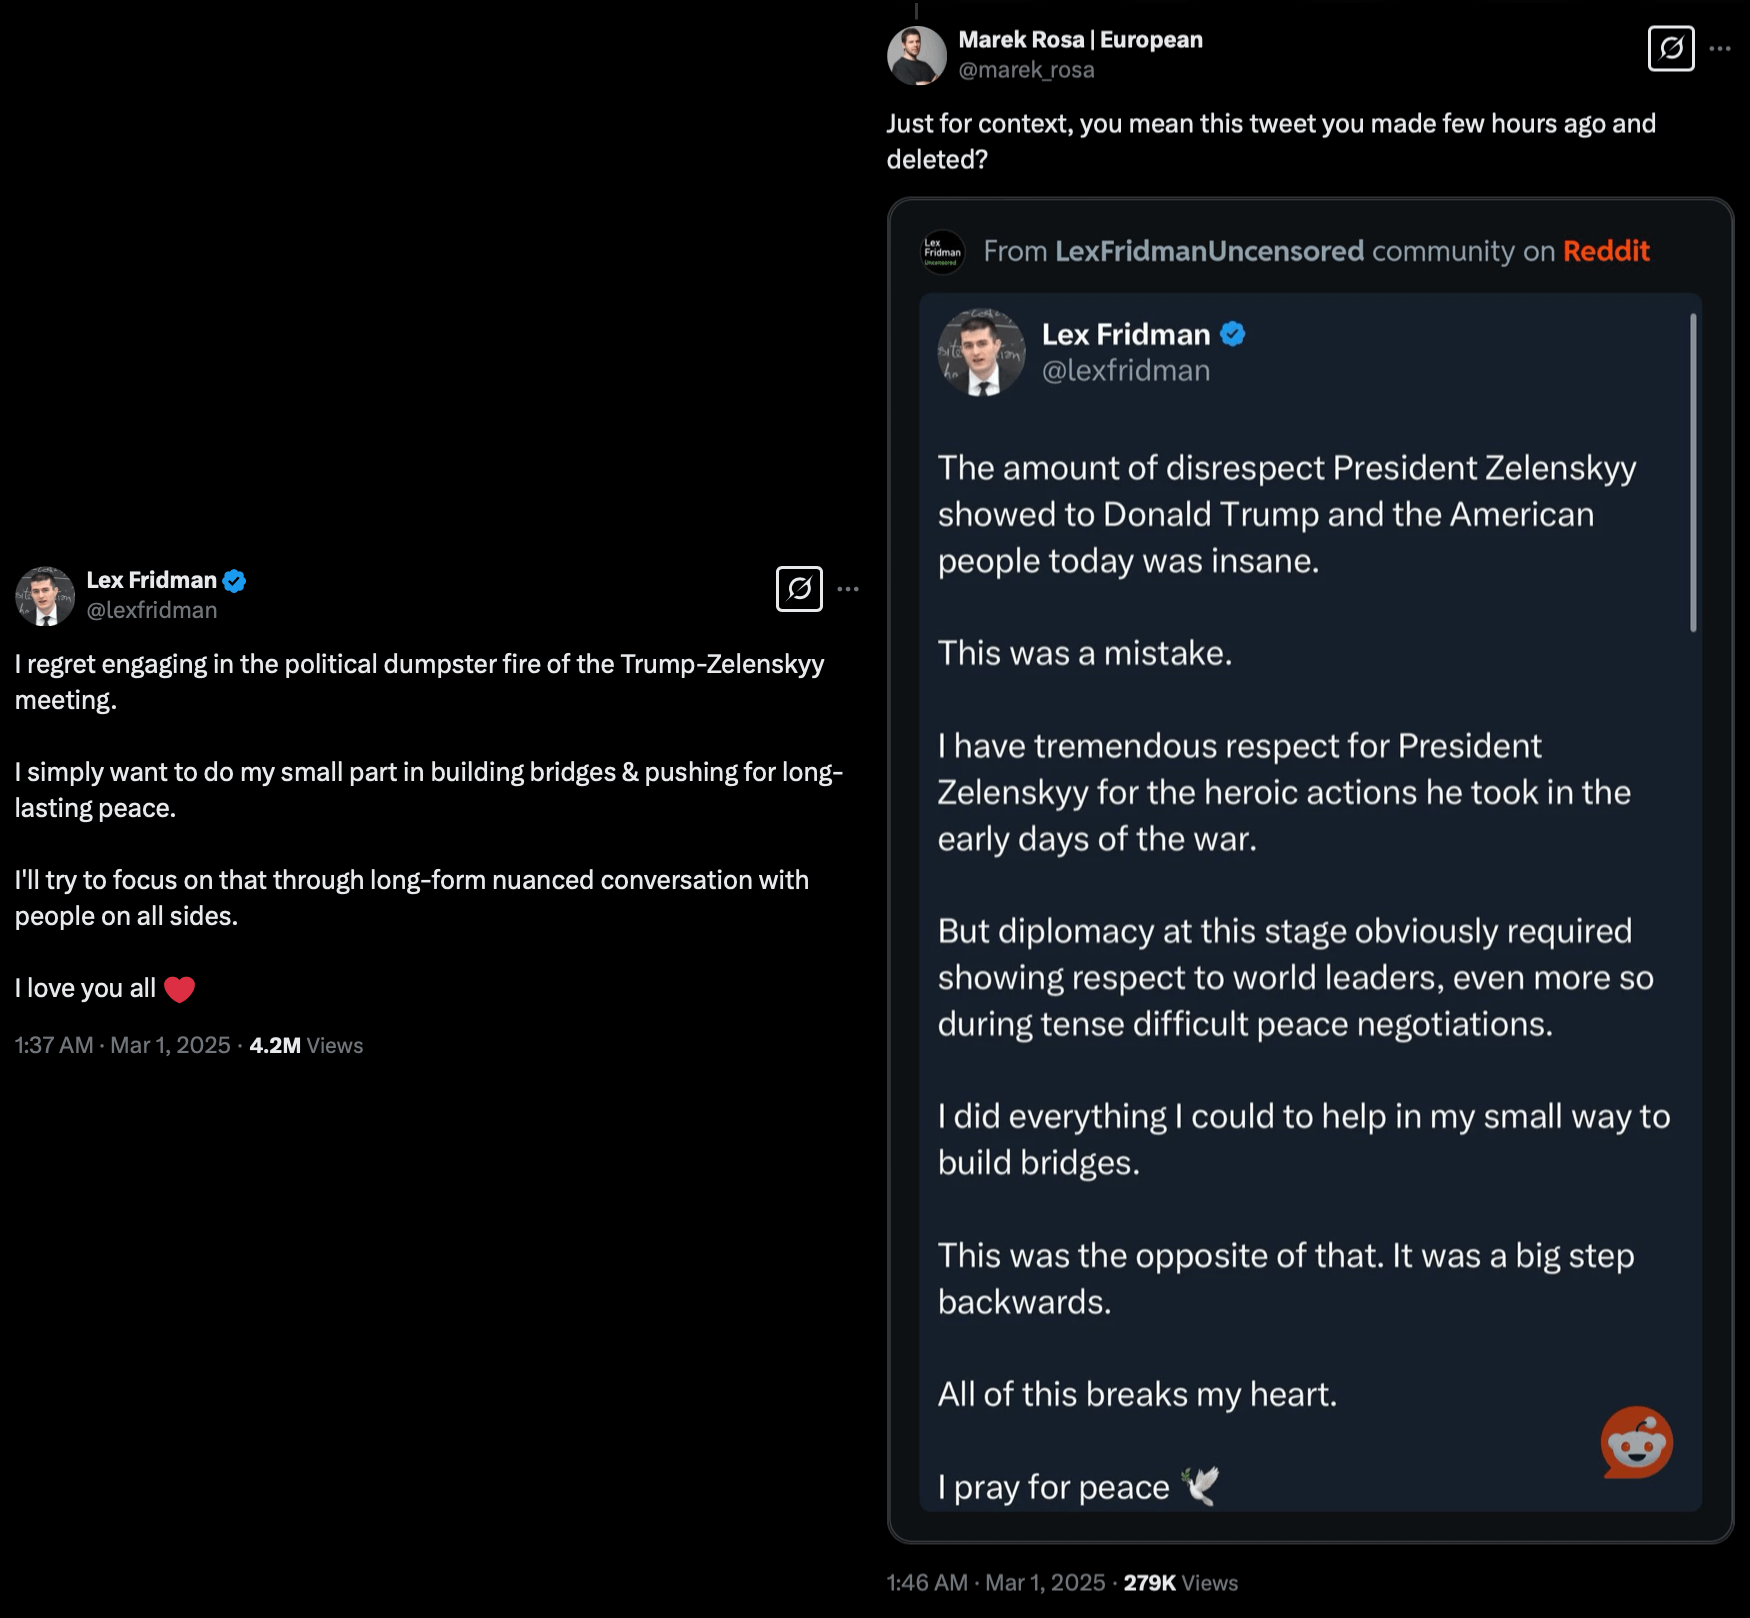Open the LexFridmanUncensored community link
This screenshot has width=1750, height=1618.
click(1209, 251)
